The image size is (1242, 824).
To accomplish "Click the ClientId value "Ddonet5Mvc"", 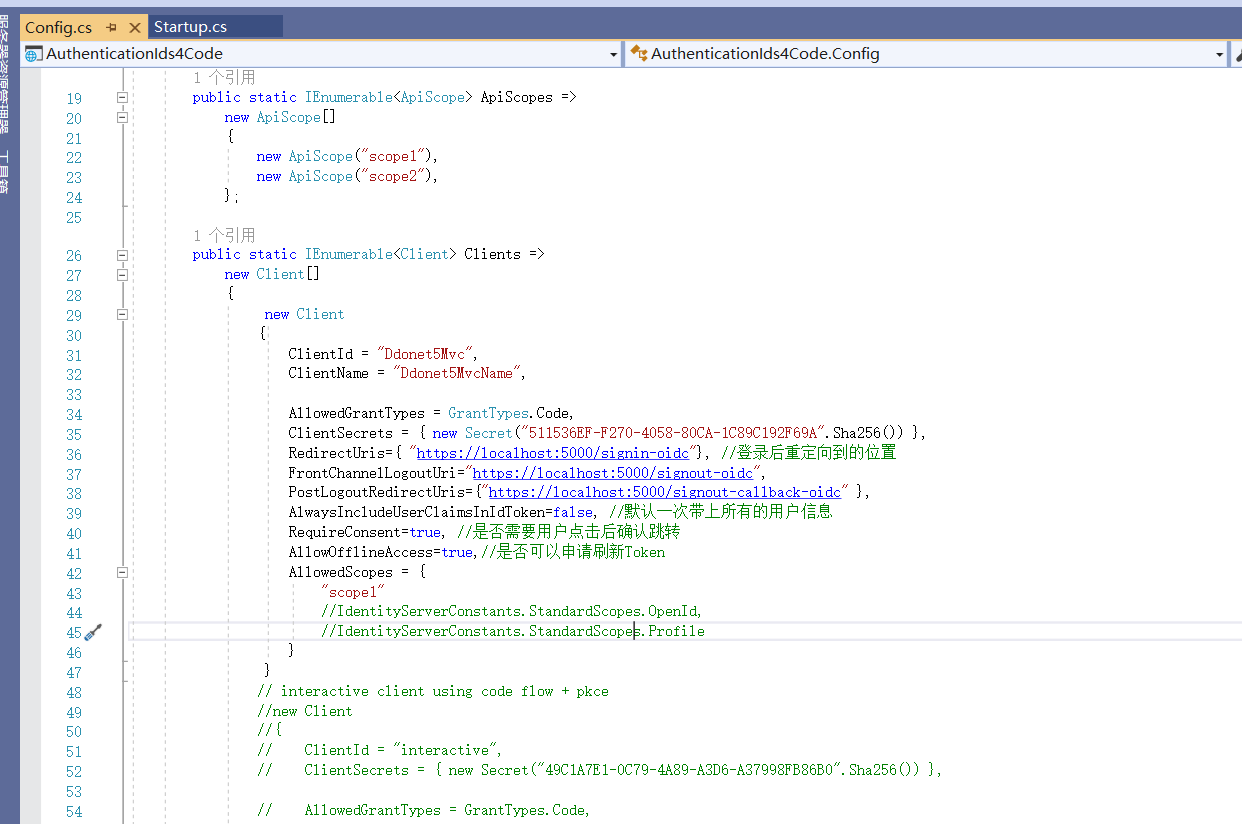I will coord(425,354).
